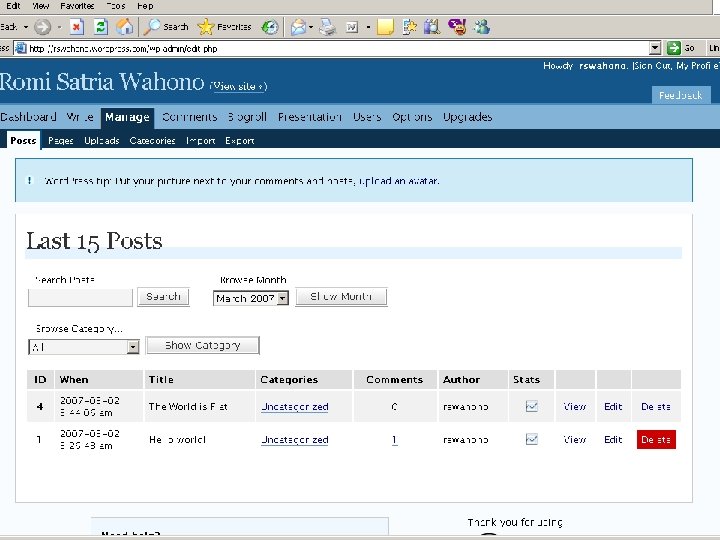Switch to the Pages subtab

[61, 141]
